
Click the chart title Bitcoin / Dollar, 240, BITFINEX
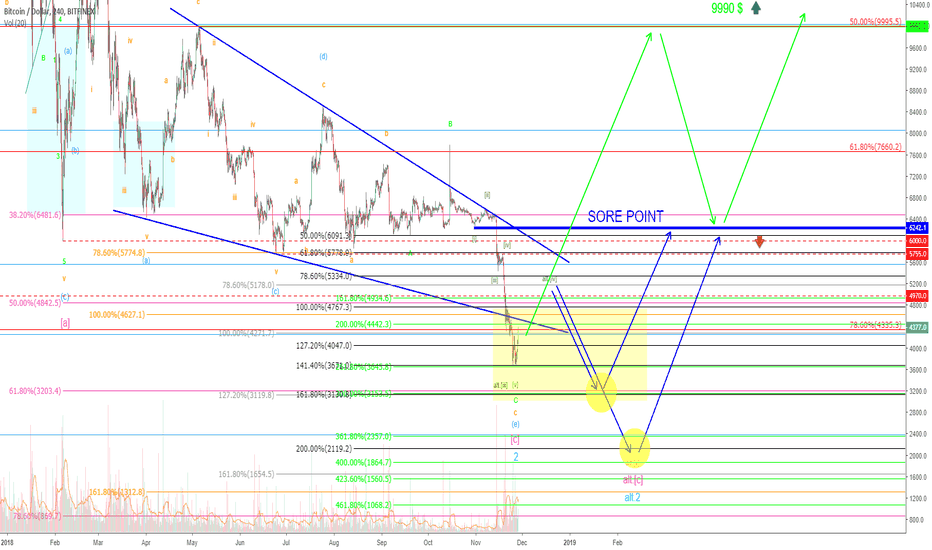(x=50, y=11)
